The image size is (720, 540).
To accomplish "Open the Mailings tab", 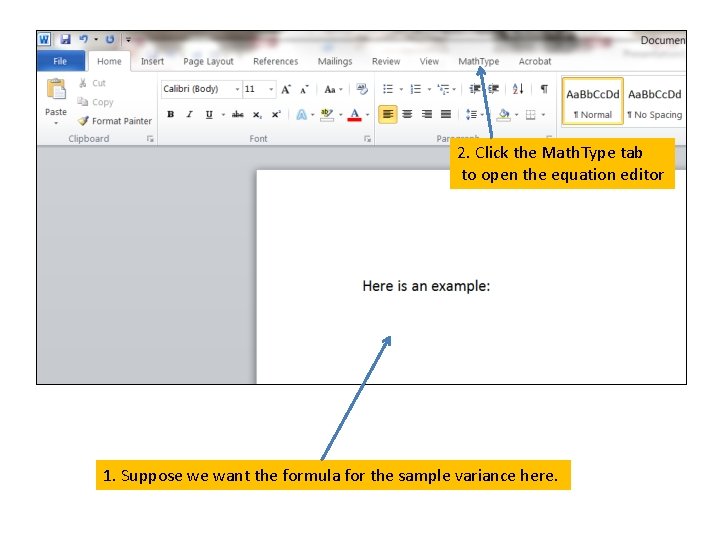I will click(335, 61).
